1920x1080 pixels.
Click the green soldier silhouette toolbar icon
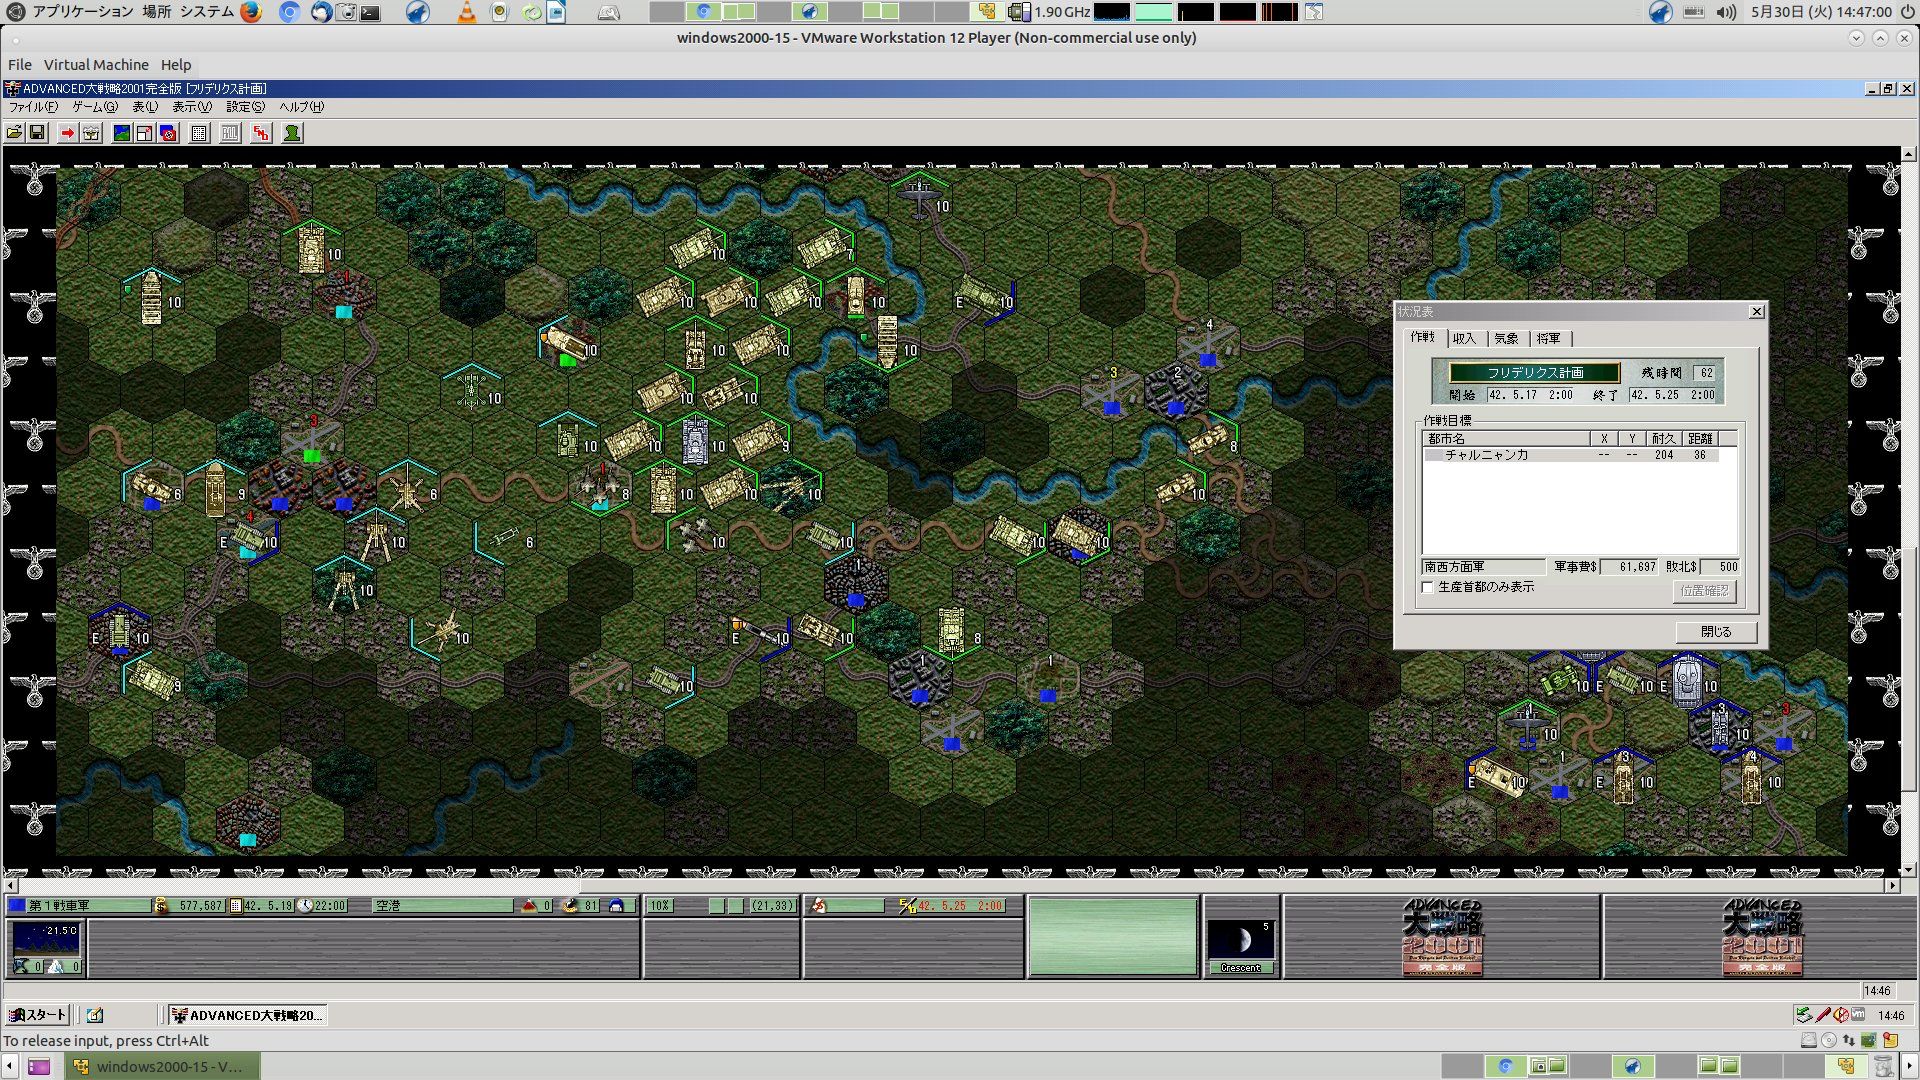tap(292, 133)
